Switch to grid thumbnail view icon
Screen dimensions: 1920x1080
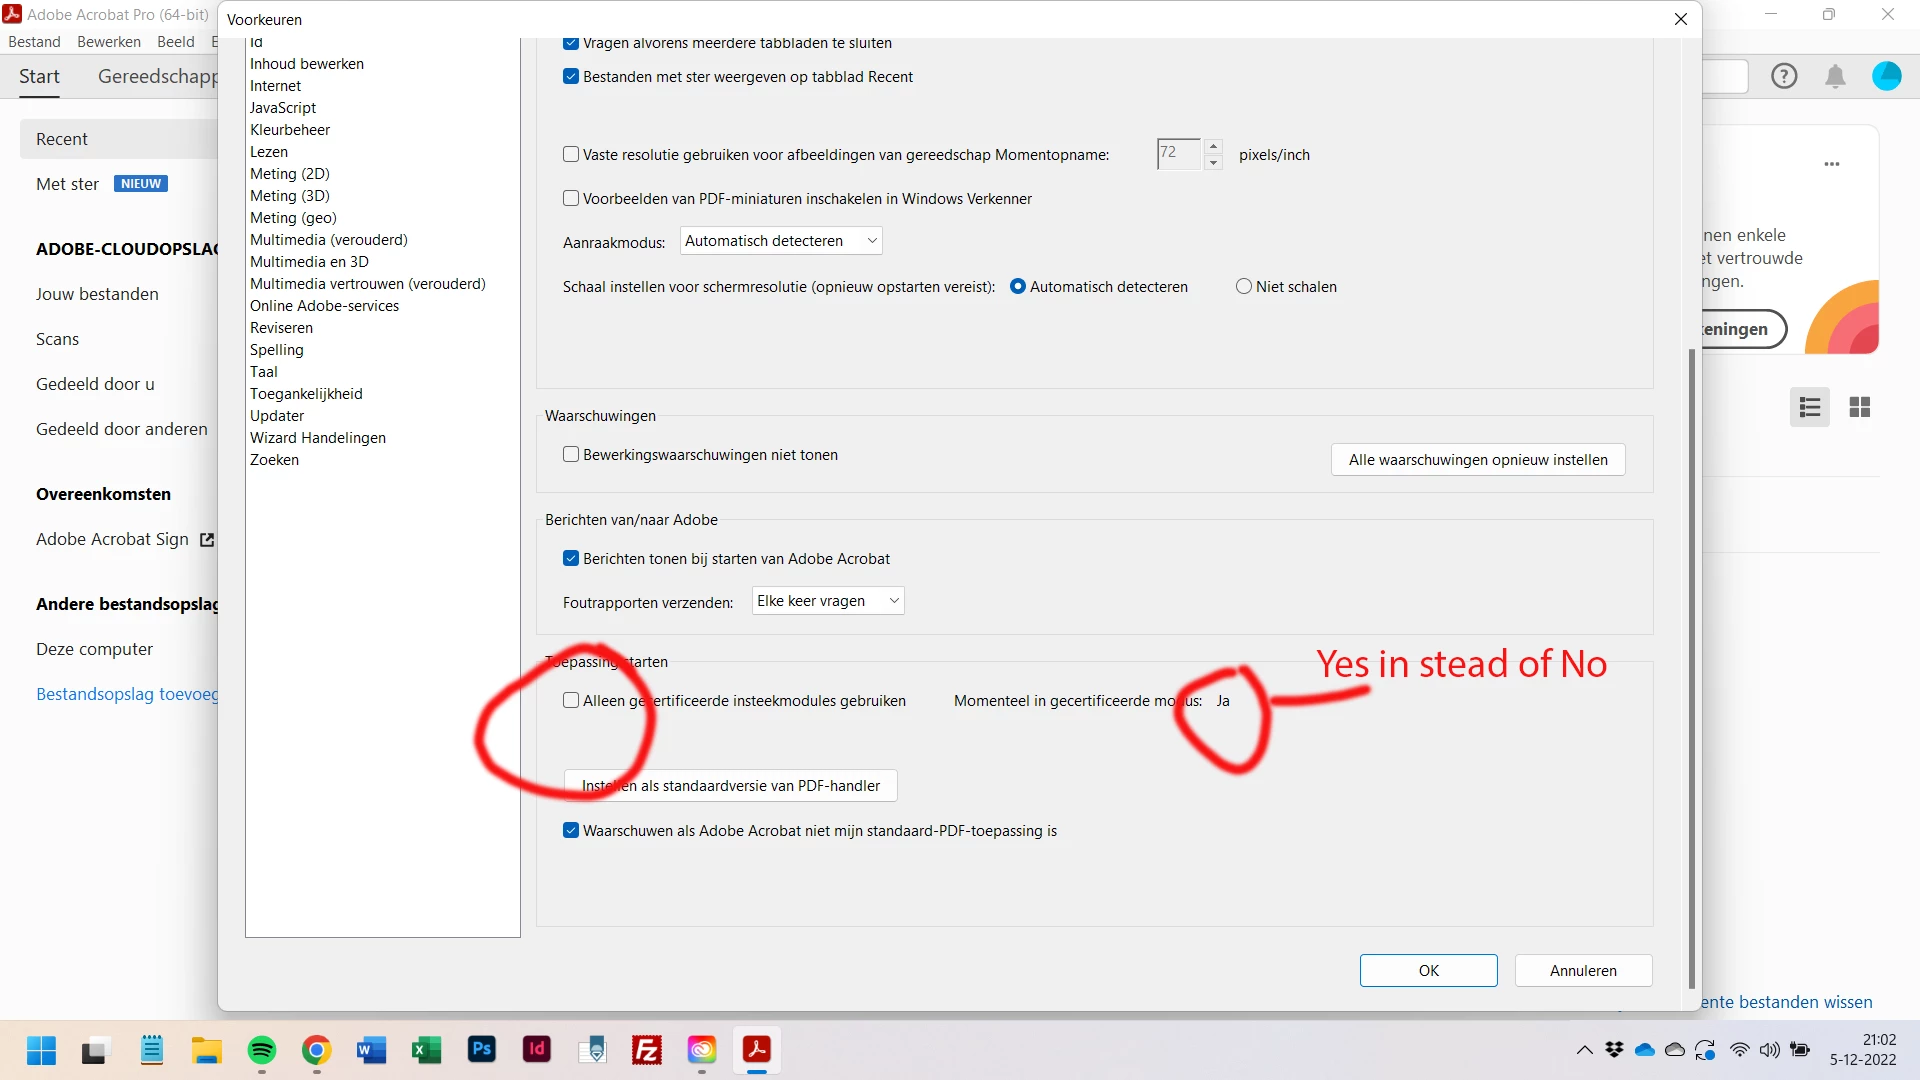click(1860, 407)
